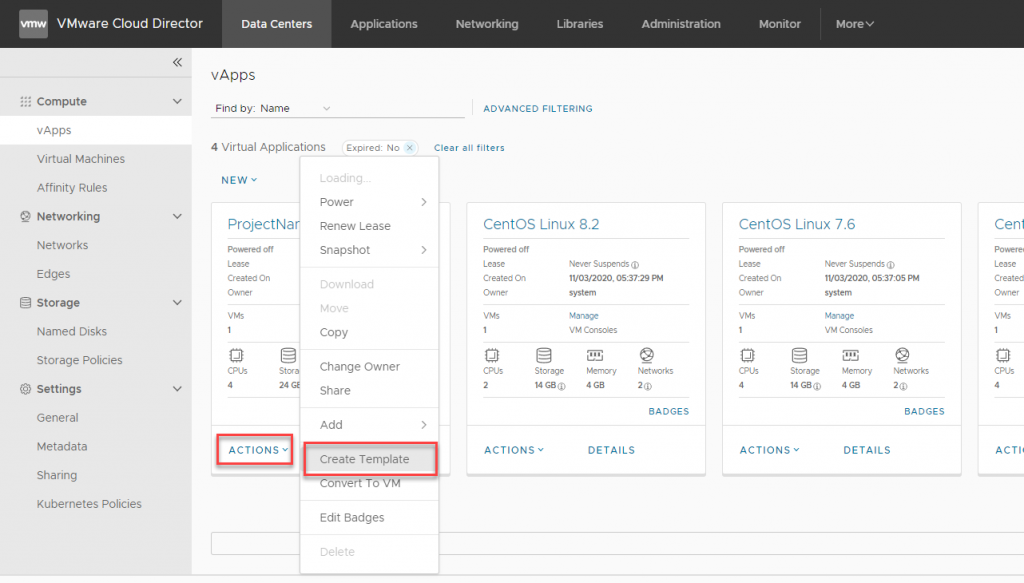This screenshot has height=583, width=1024.
Task: Choose Renew Lease menu item
Action: (369, 226)
